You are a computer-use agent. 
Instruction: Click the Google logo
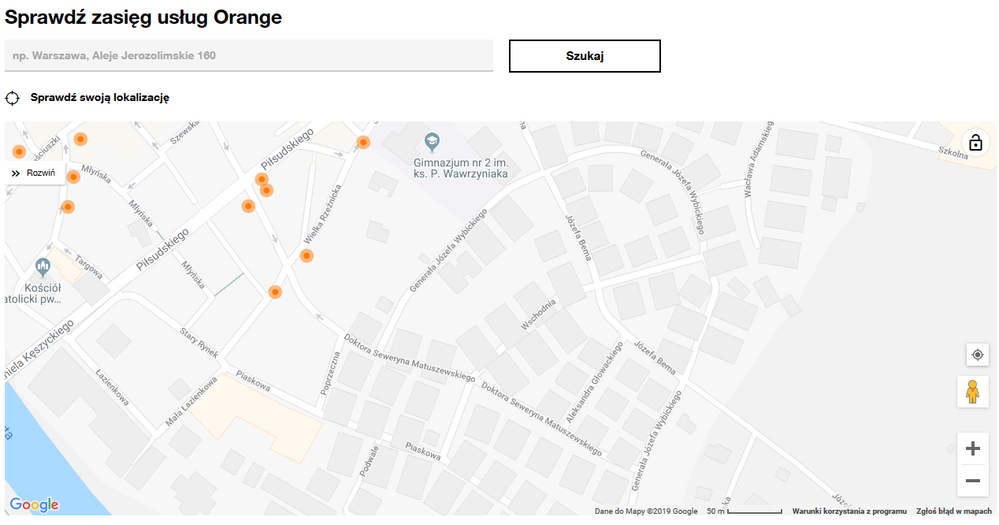(34, 505)
